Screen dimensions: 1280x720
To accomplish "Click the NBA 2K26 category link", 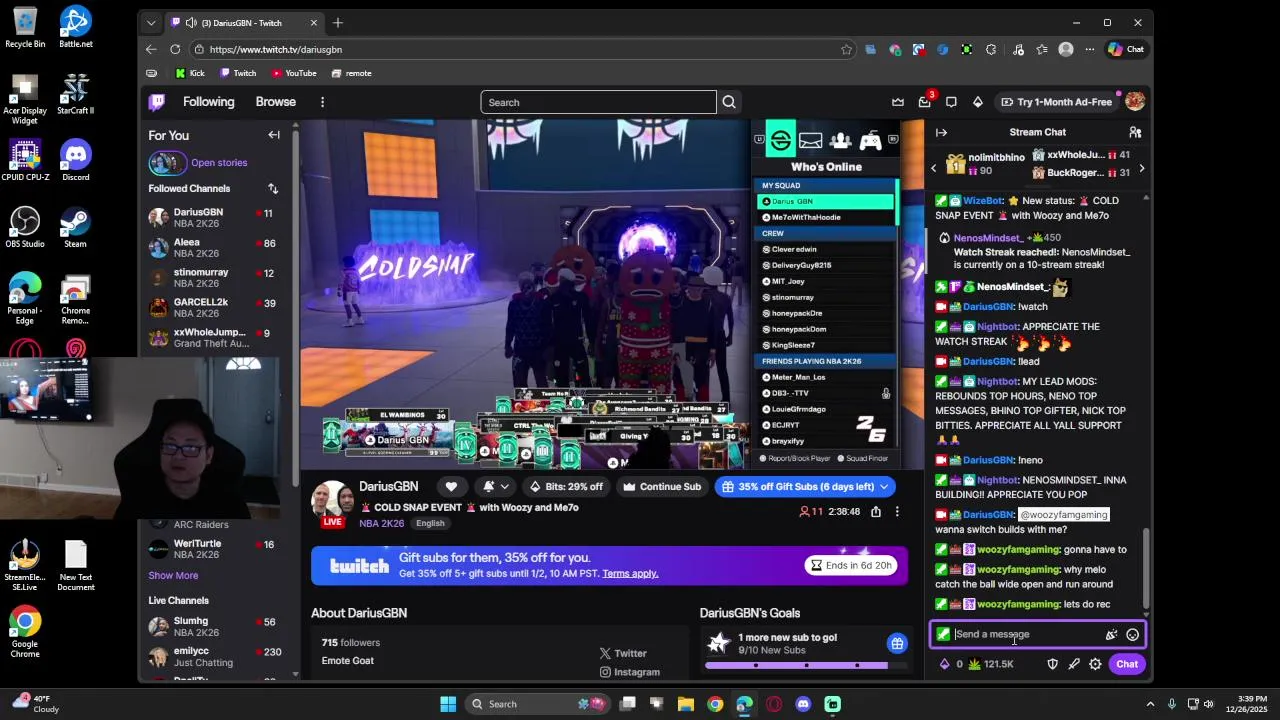I will [x=381, y=523].
